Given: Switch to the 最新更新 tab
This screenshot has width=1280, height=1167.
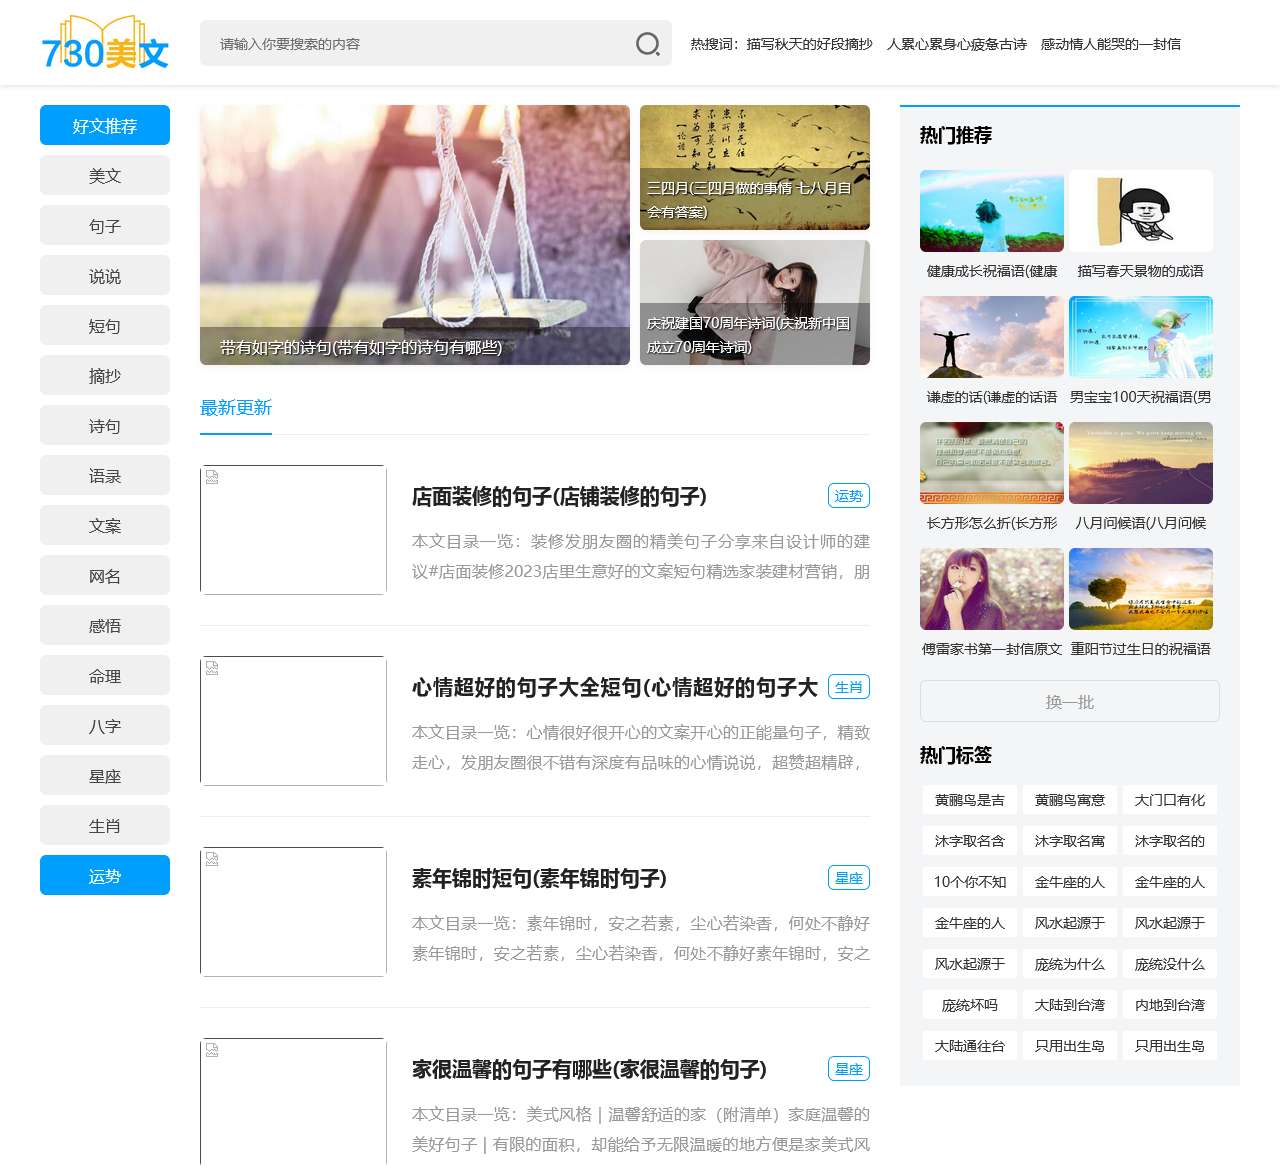Looking at the screenshot, I should click(235, 407).
